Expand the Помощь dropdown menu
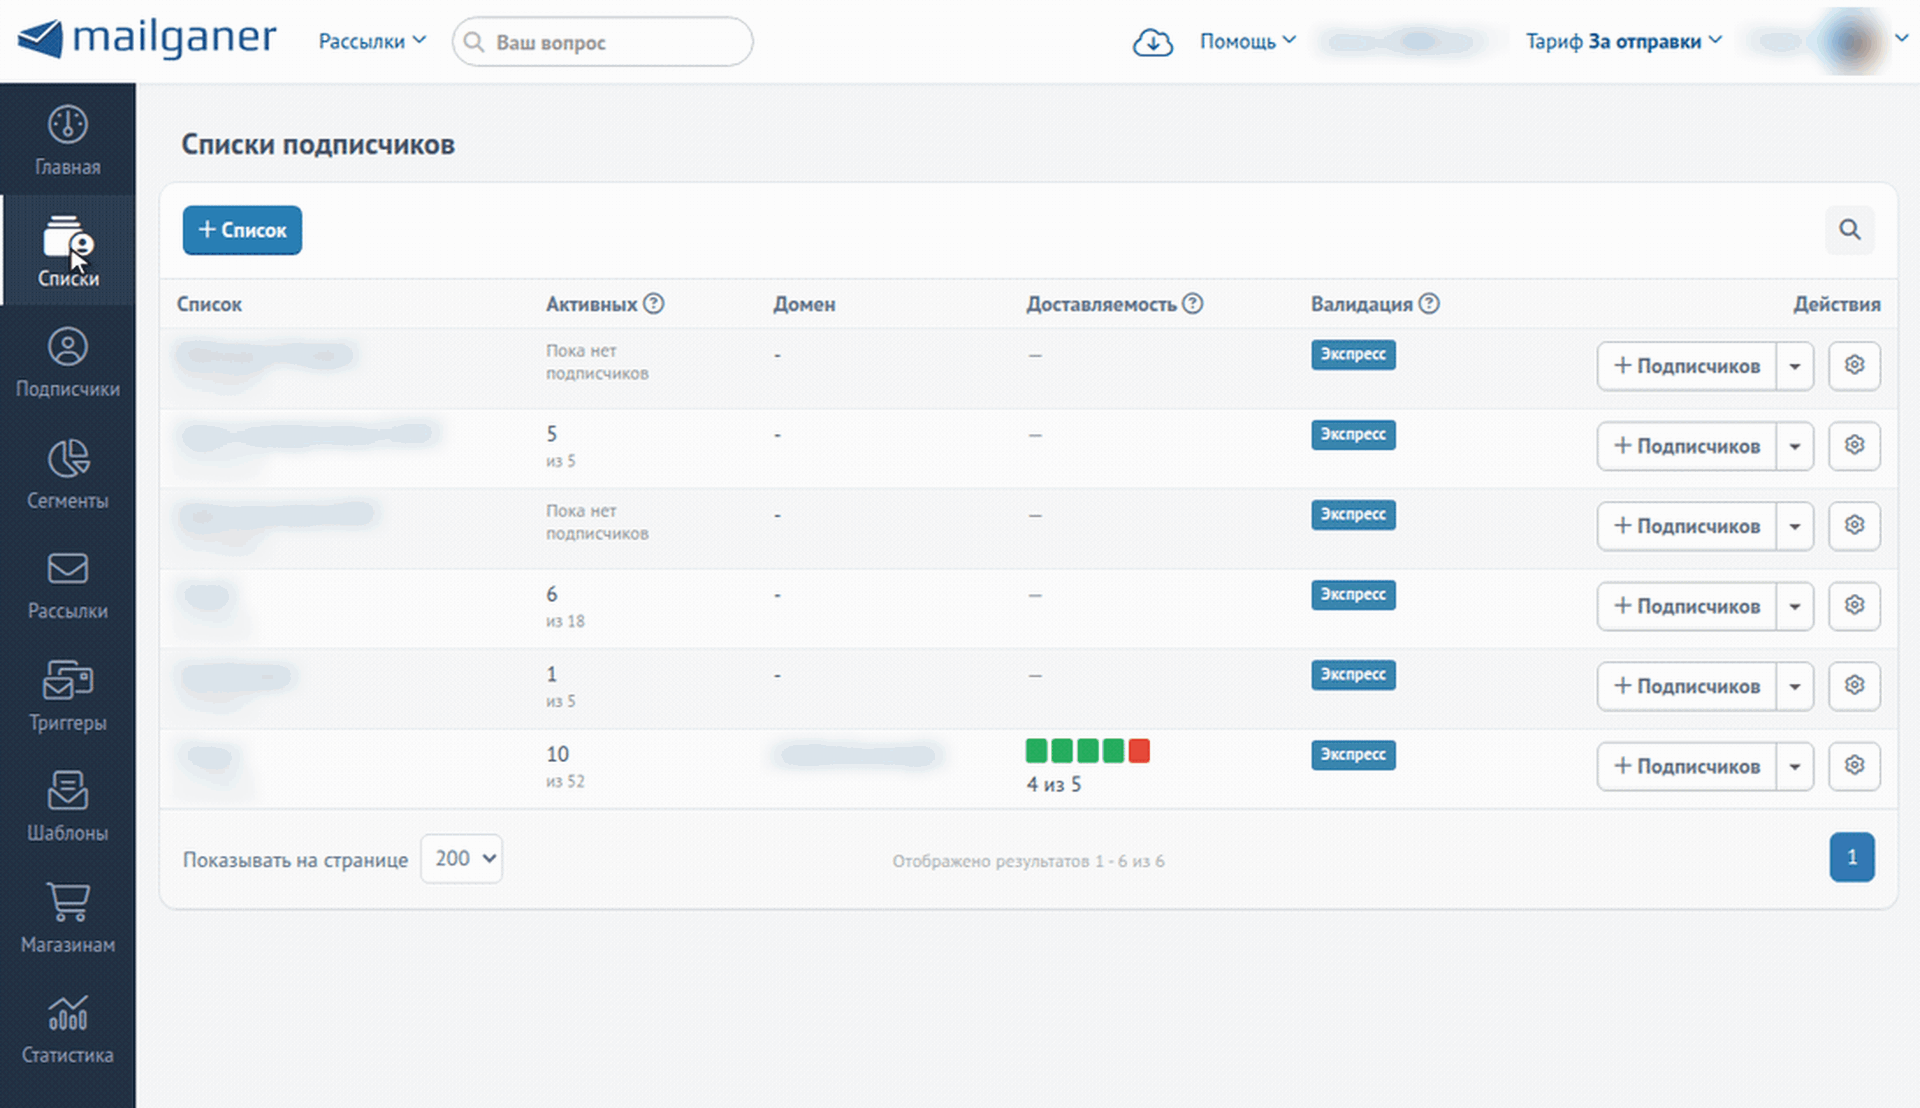Screen dimensions: 1920x1108 coord(1248,41)
